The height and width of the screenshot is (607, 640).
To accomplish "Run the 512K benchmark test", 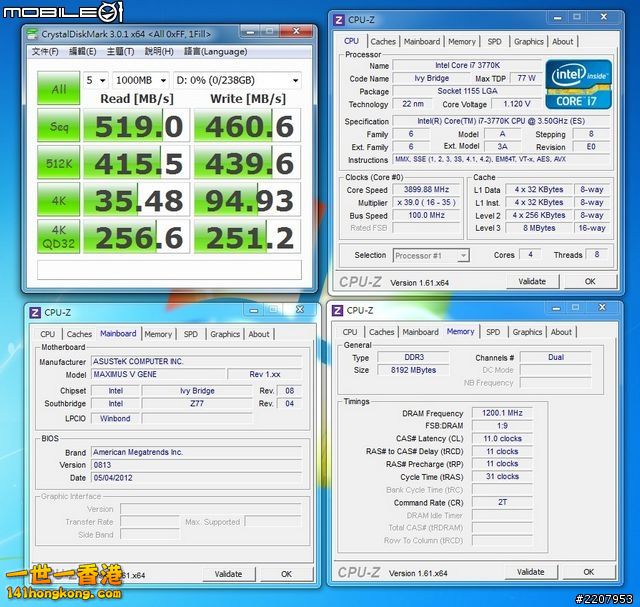I will [59, 163].
